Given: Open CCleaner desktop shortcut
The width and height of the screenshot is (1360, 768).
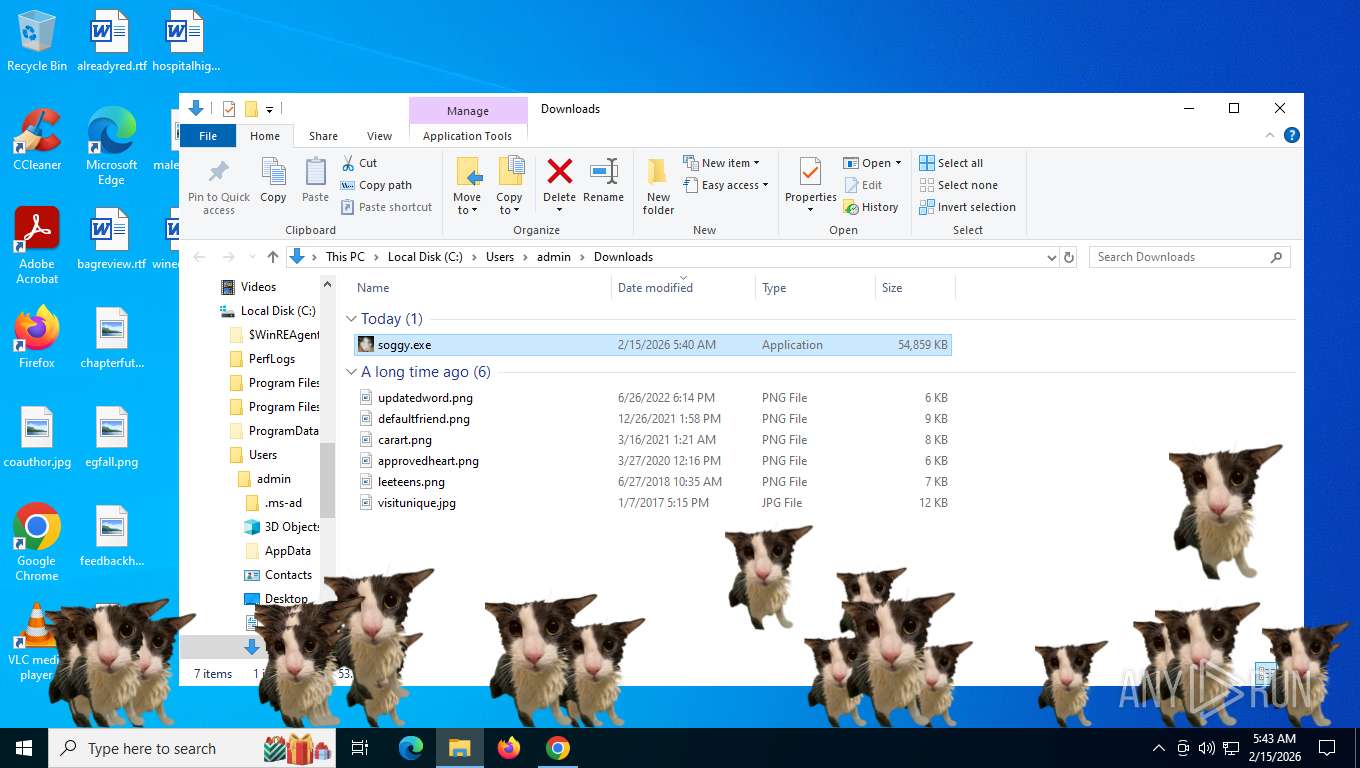Looking at the screenshot, I should (37, 140).
